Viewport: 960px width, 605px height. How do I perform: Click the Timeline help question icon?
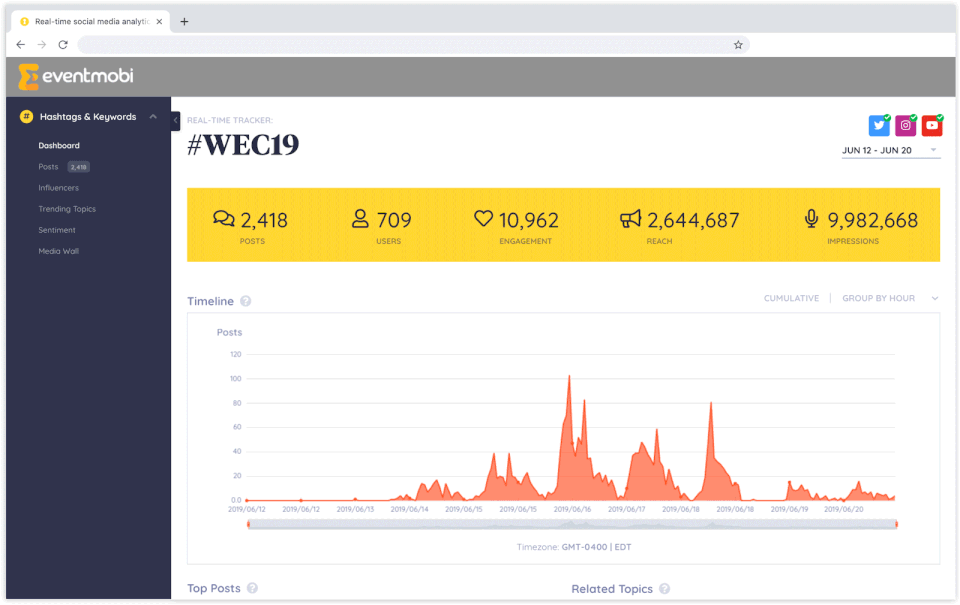(246, 301)
